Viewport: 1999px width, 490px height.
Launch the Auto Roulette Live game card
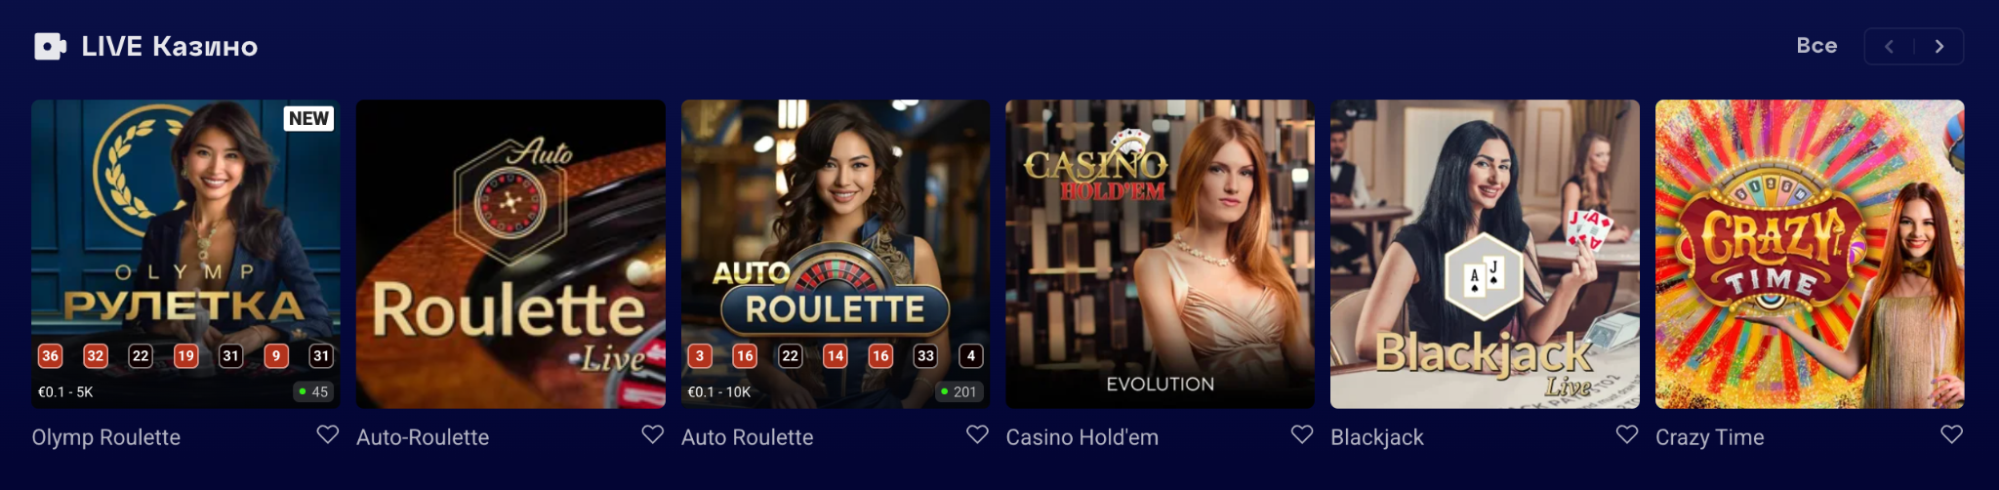pyautogui.click(x=511, y=254)
